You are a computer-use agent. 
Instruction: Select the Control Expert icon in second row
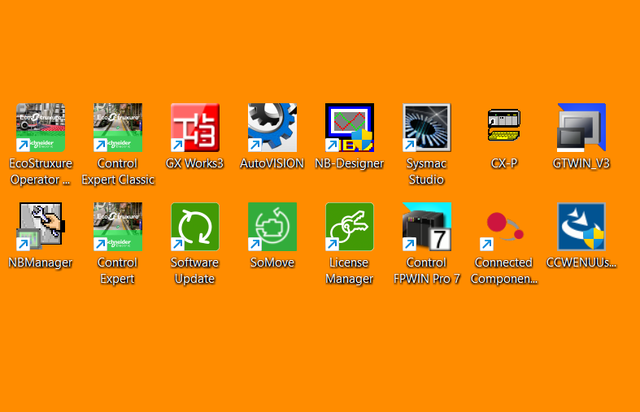point(118,226)
